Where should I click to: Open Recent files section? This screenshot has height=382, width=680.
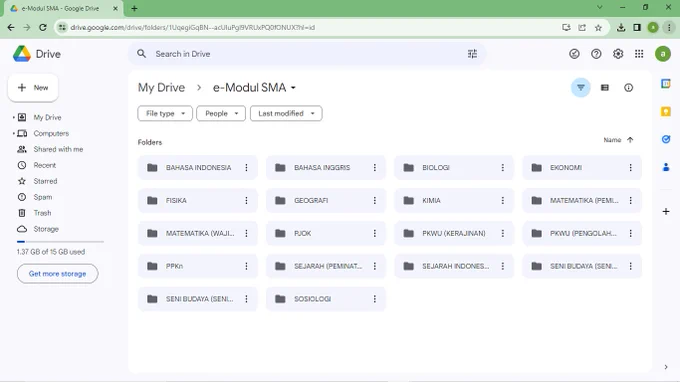[45, 165]
